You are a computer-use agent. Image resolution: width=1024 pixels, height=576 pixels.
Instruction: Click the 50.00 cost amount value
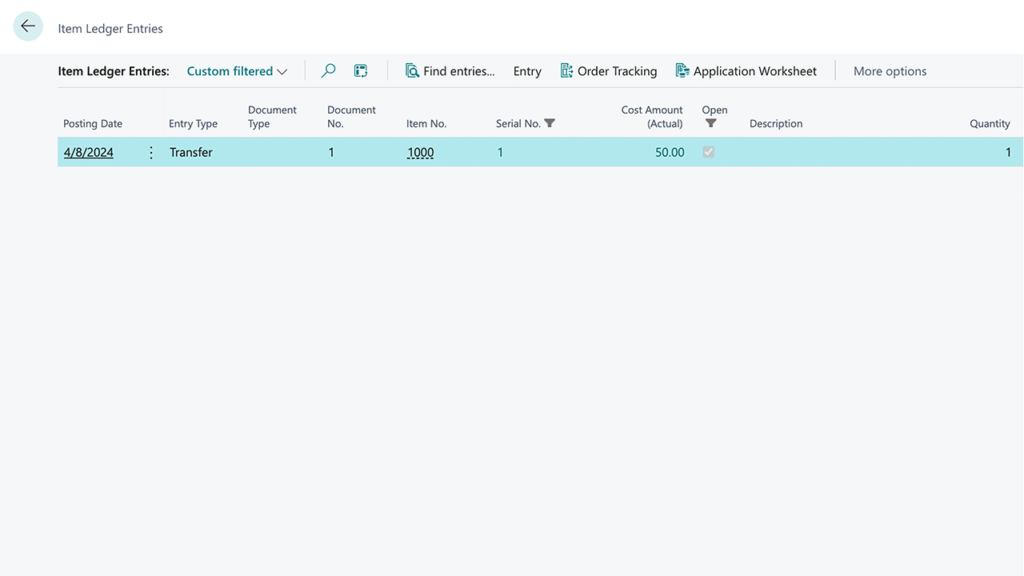[x=669, y=152]
